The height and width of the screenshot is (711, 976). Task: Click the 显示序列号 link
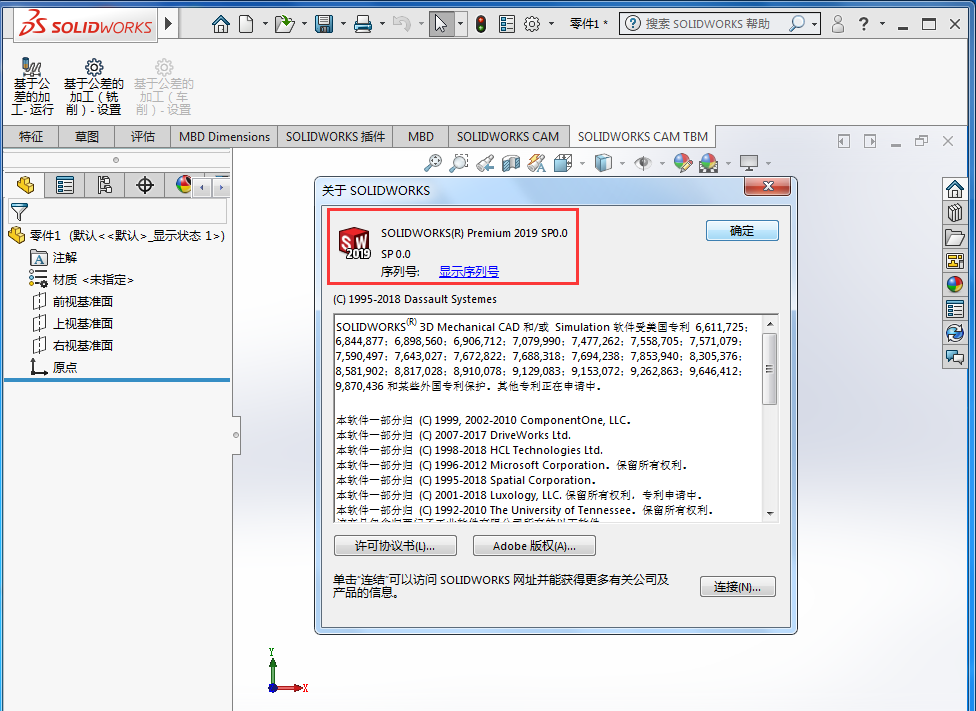[x=469, y=271]
